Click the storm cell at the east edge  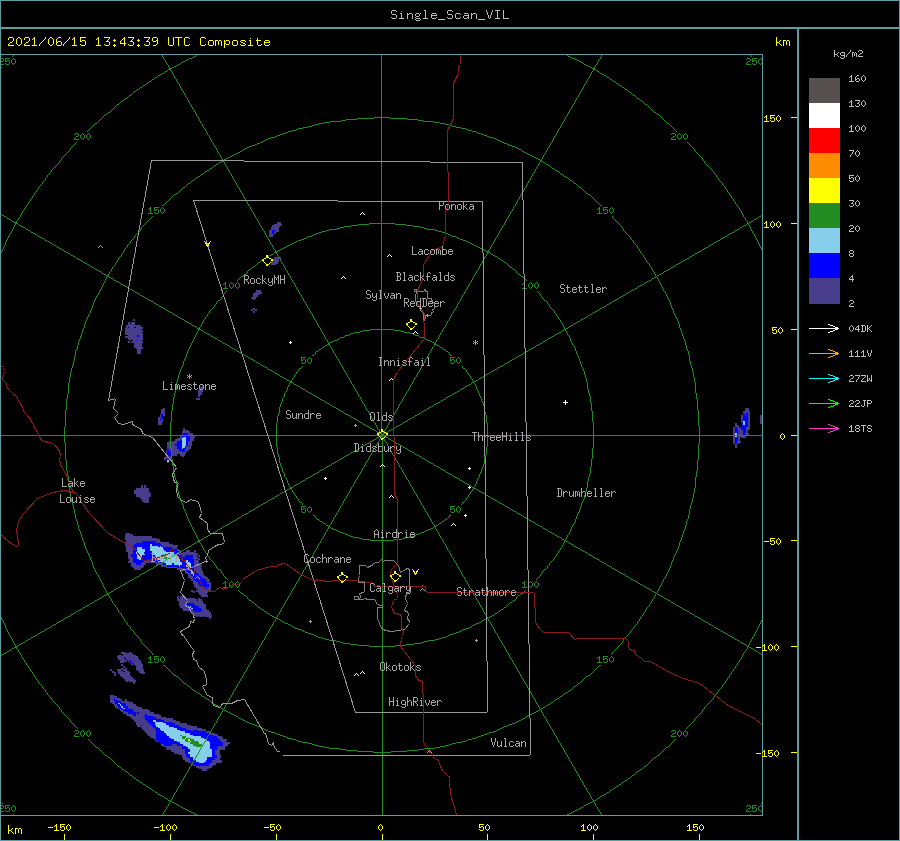pos(742,427)
